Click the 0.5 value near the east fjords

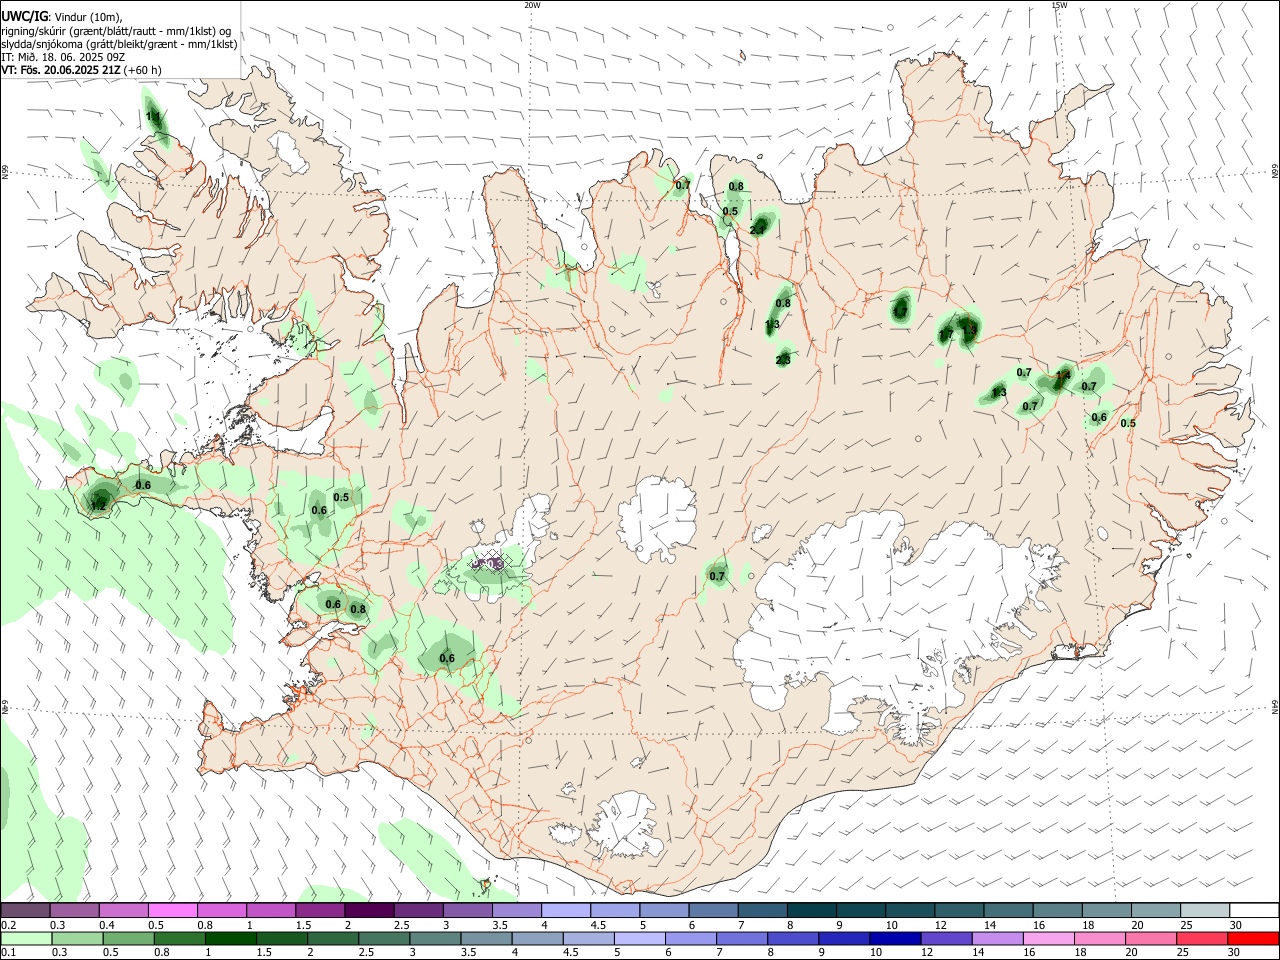coord(1128,423)
